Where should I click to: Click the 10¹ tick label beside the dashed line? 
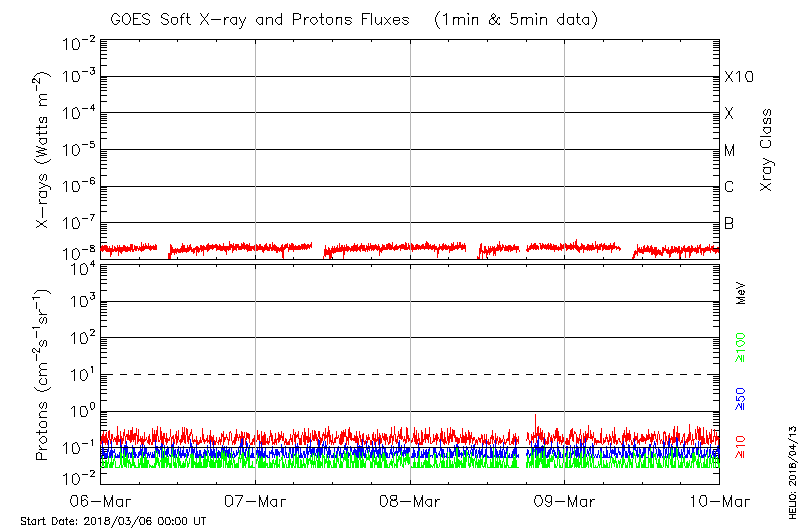(x=82, y=373)
